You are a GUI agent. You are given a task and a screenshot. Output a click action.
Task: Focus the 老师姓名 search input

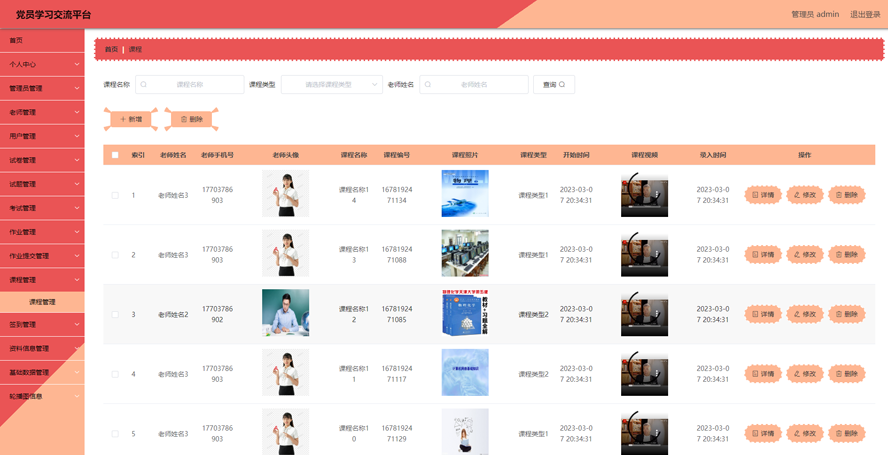click(474, 84)
